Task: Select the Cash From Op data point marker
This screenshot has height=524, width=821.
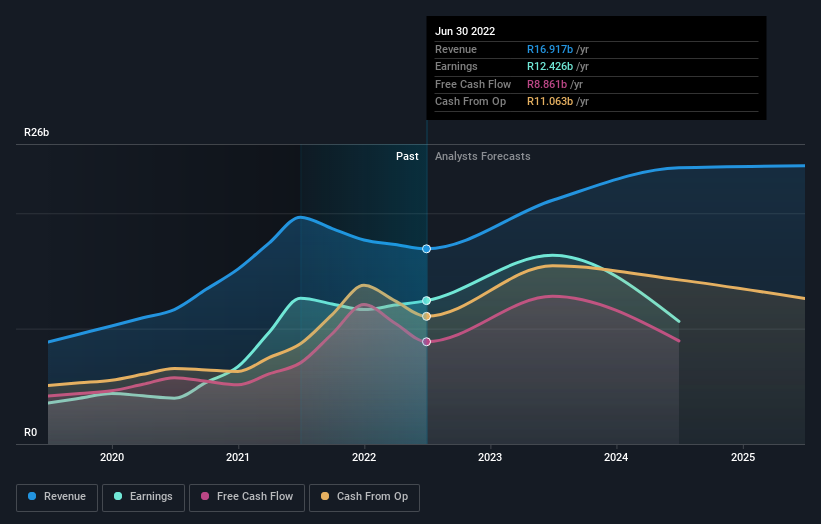Action: click(x=427, y=316)
